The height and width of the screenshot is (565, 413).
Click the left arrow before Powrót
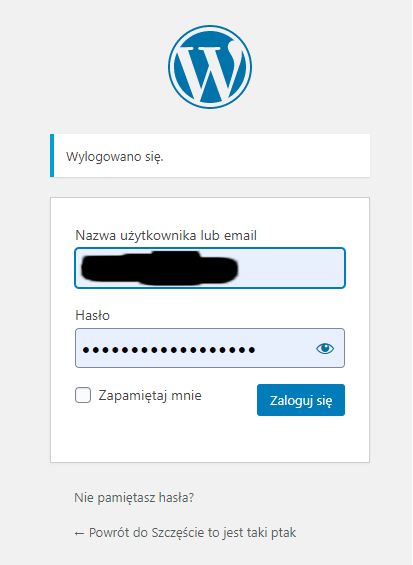[79, 533]
